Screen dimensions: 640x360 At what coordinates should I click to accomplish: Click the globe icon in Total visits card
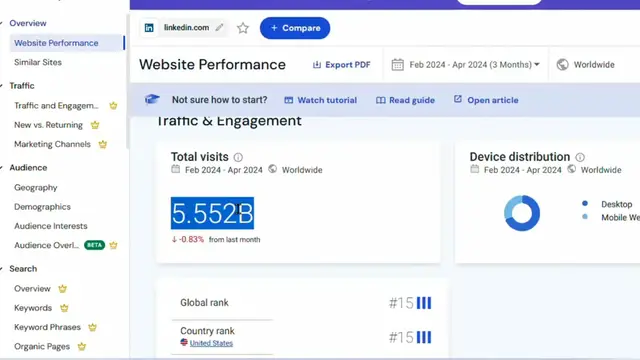[x=273, y=169]
